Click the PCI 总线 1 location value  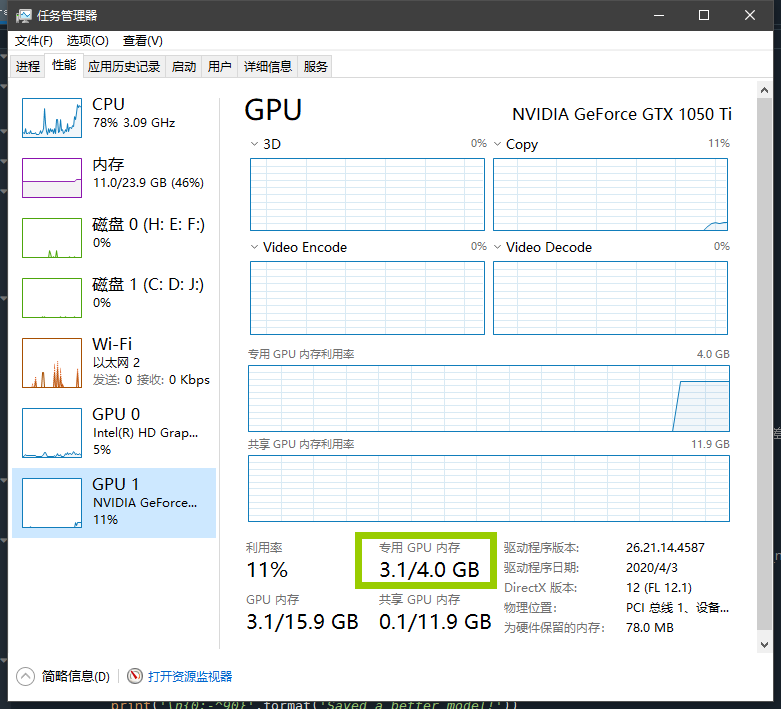(677, 607)
